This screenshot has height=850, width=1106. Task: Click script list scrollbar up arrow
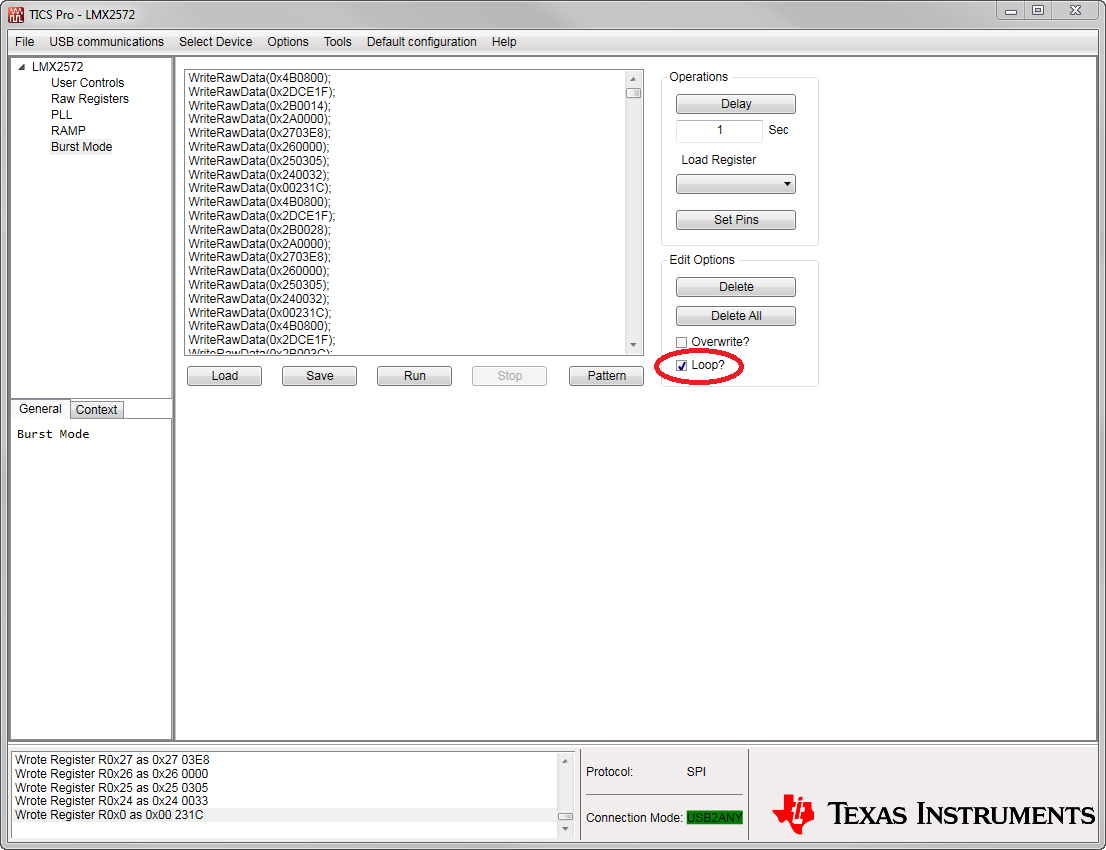pos(633,79)
